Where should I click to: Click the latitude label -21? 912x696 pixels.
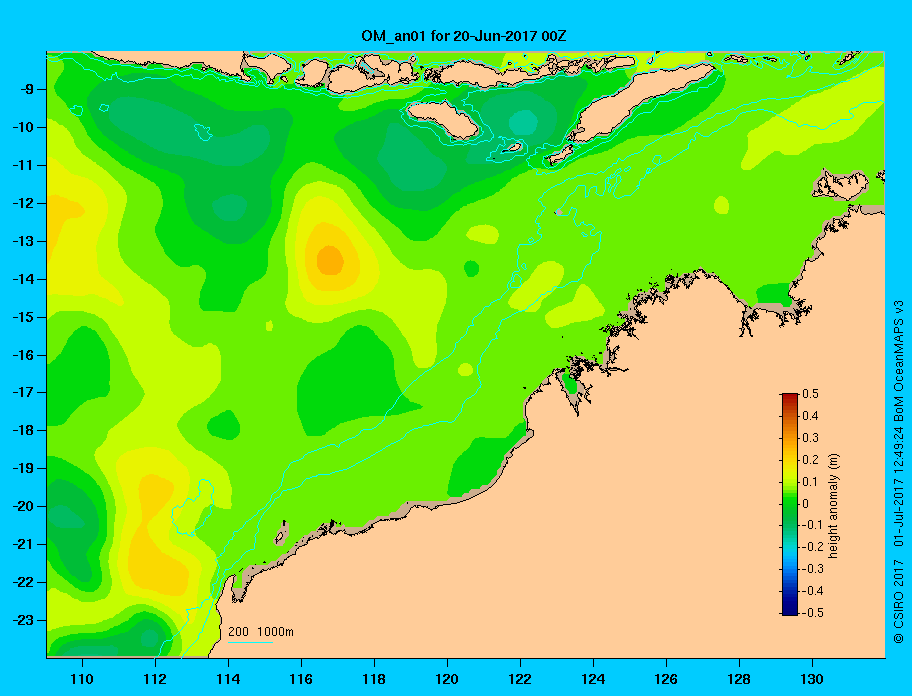pyautogui.click(x=22, y=544)
